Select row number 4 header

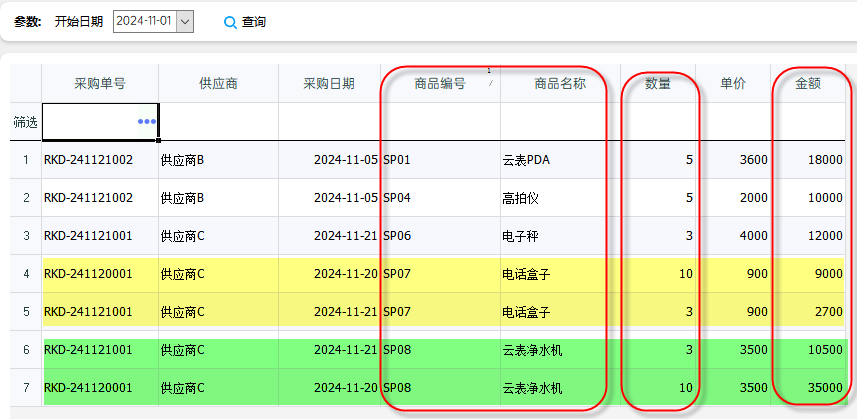pyautogui.click(x=26, y=274)
